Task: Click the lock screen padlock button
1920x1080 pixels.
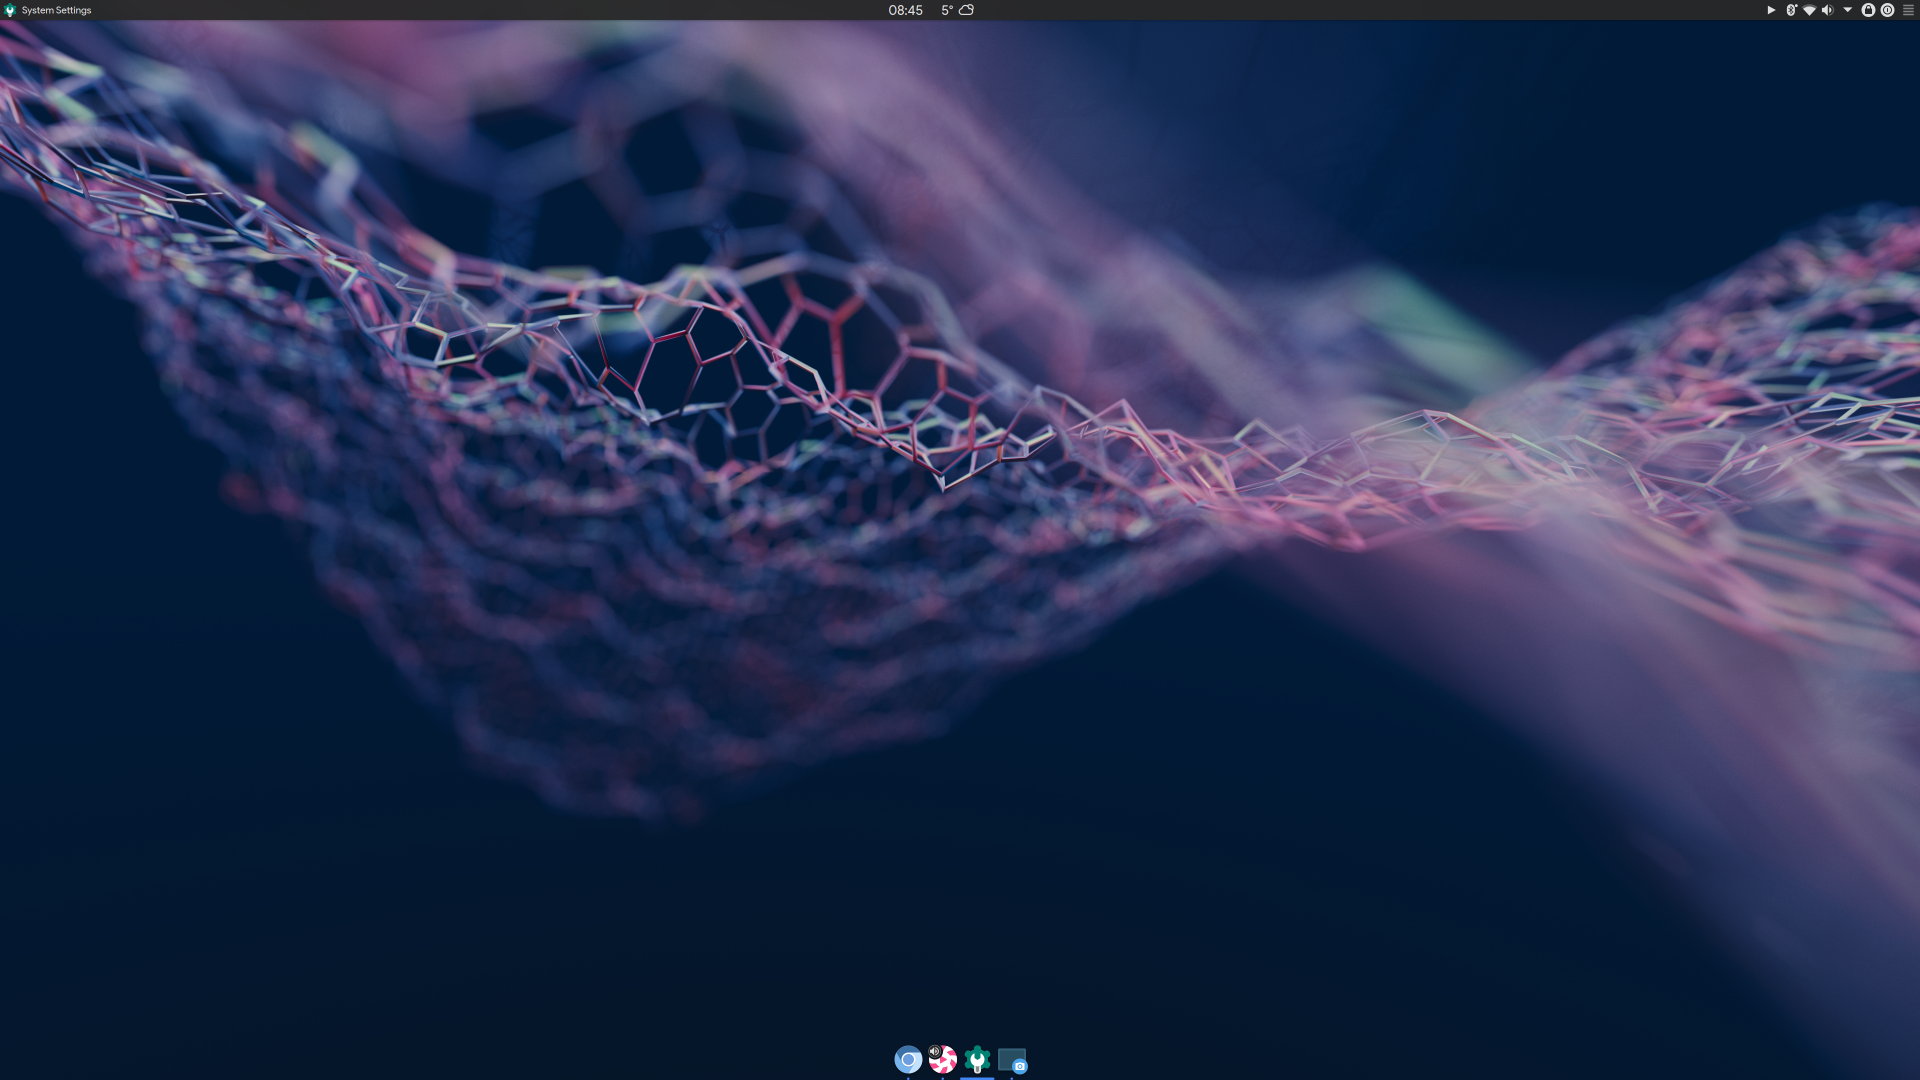Action: click(1867, 10)
